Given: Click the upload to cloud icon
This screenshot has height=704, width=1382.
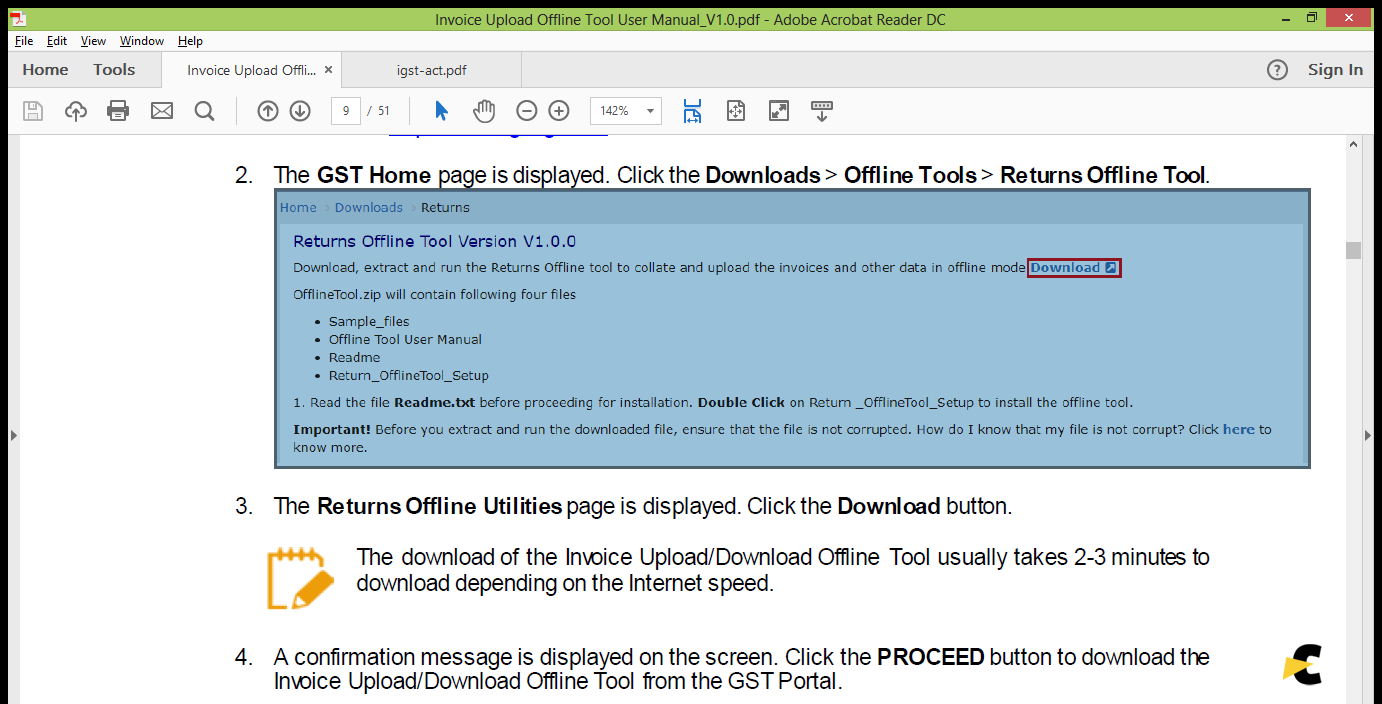Looking at the screenshot, I should tap(76, 111).
